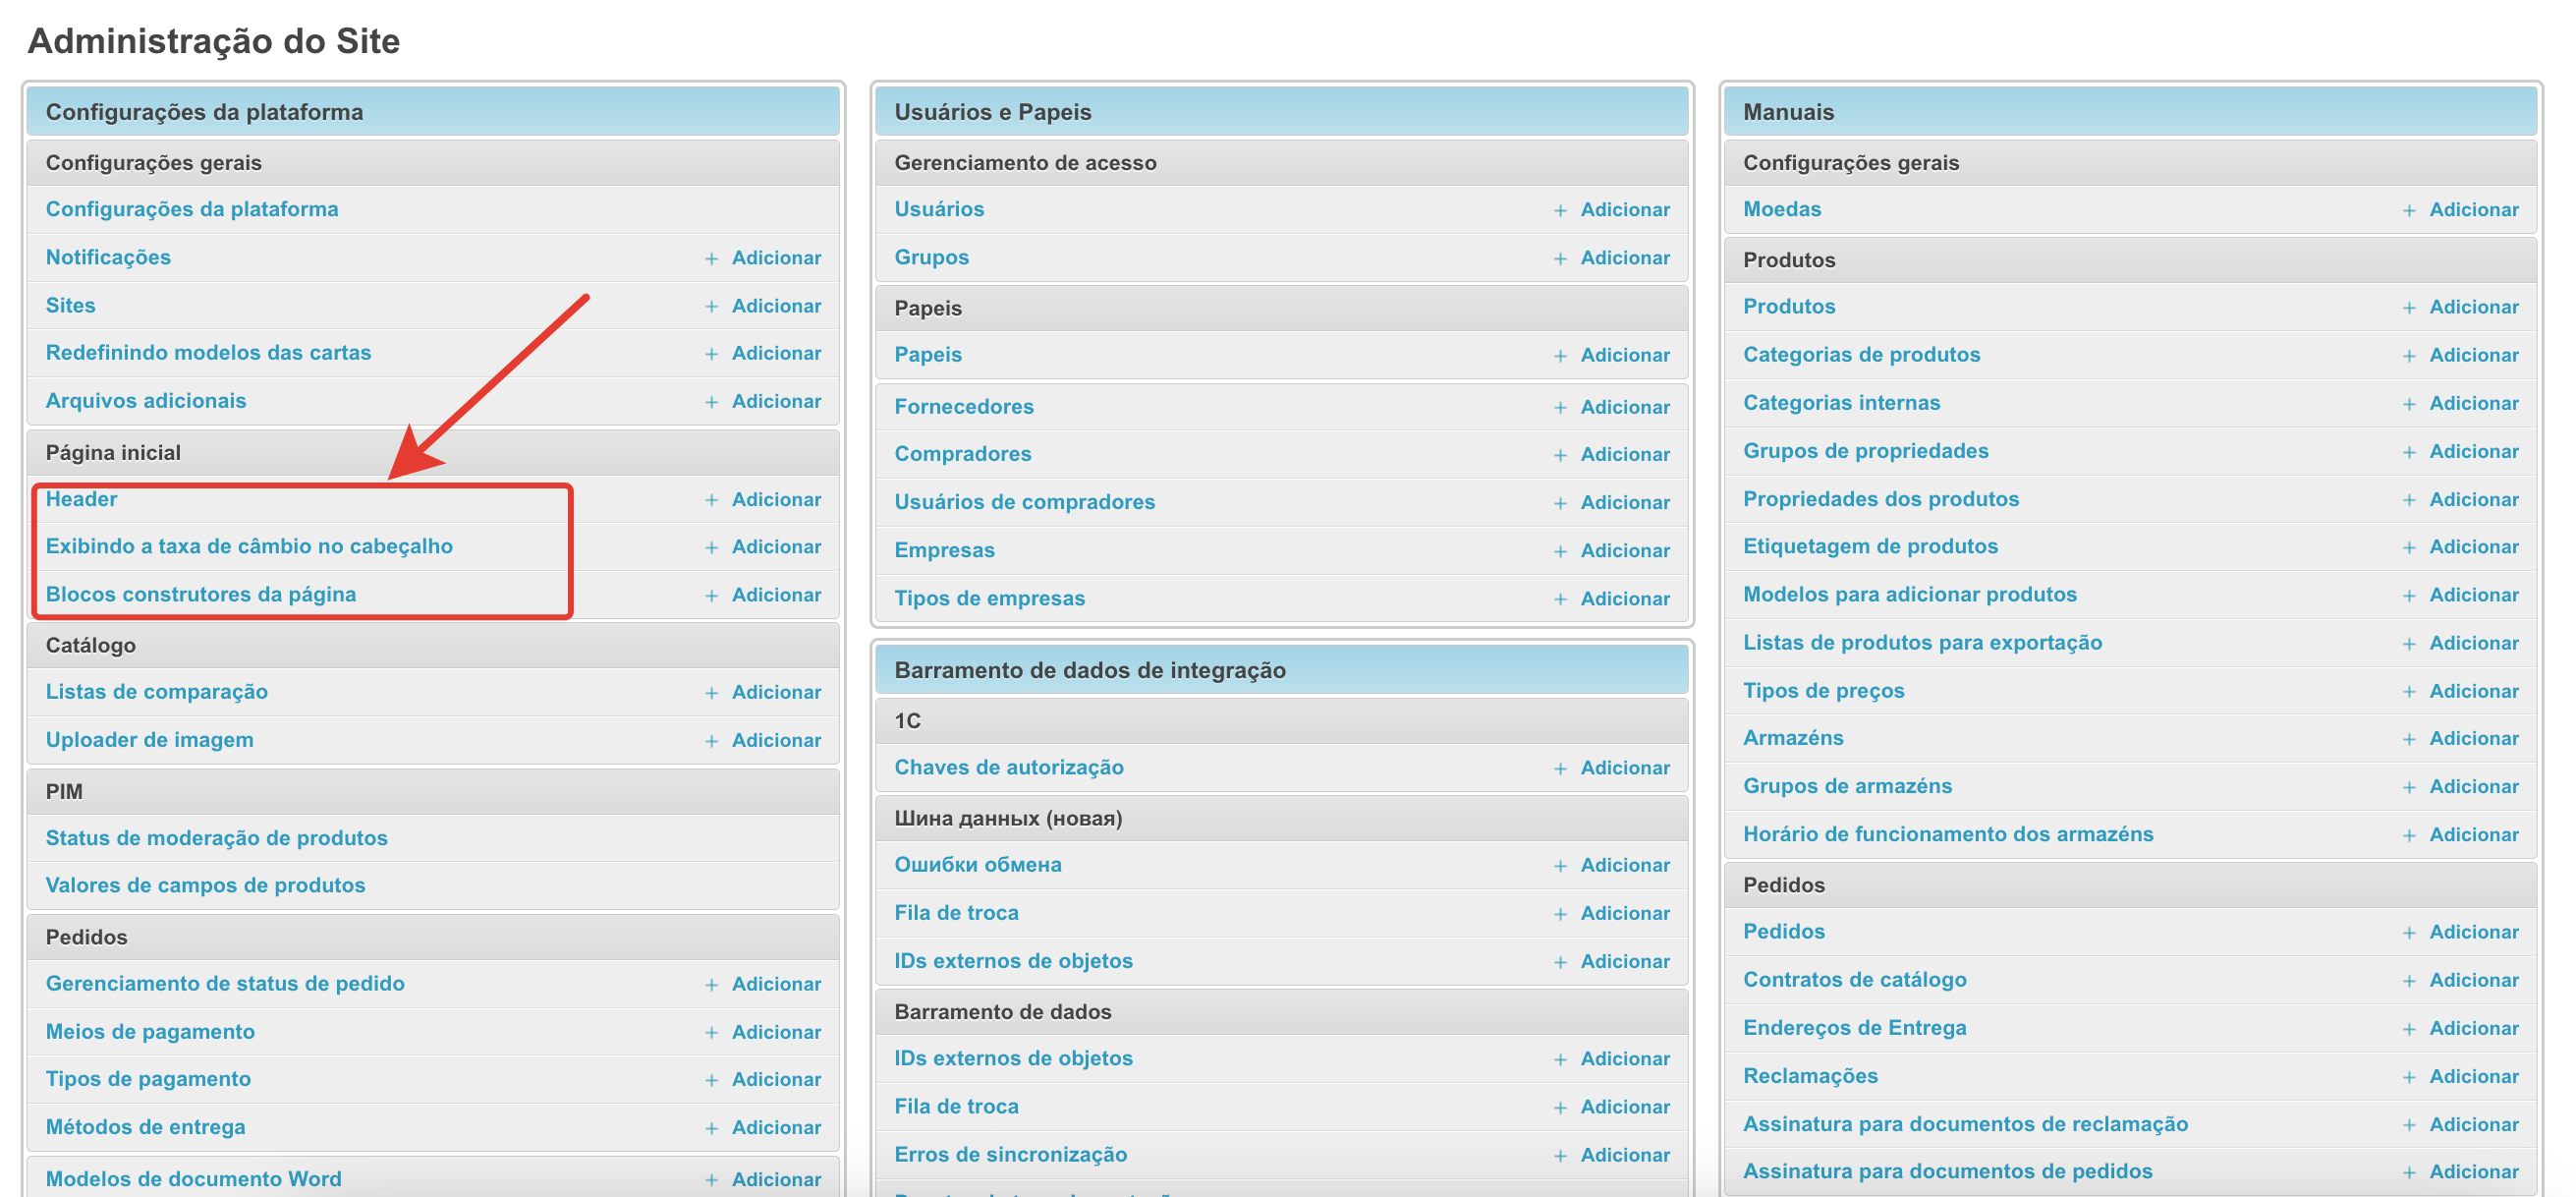Click the plus icon beside Header row
The height and width of the screenshot is (1197, 2576).
[711, 500]
